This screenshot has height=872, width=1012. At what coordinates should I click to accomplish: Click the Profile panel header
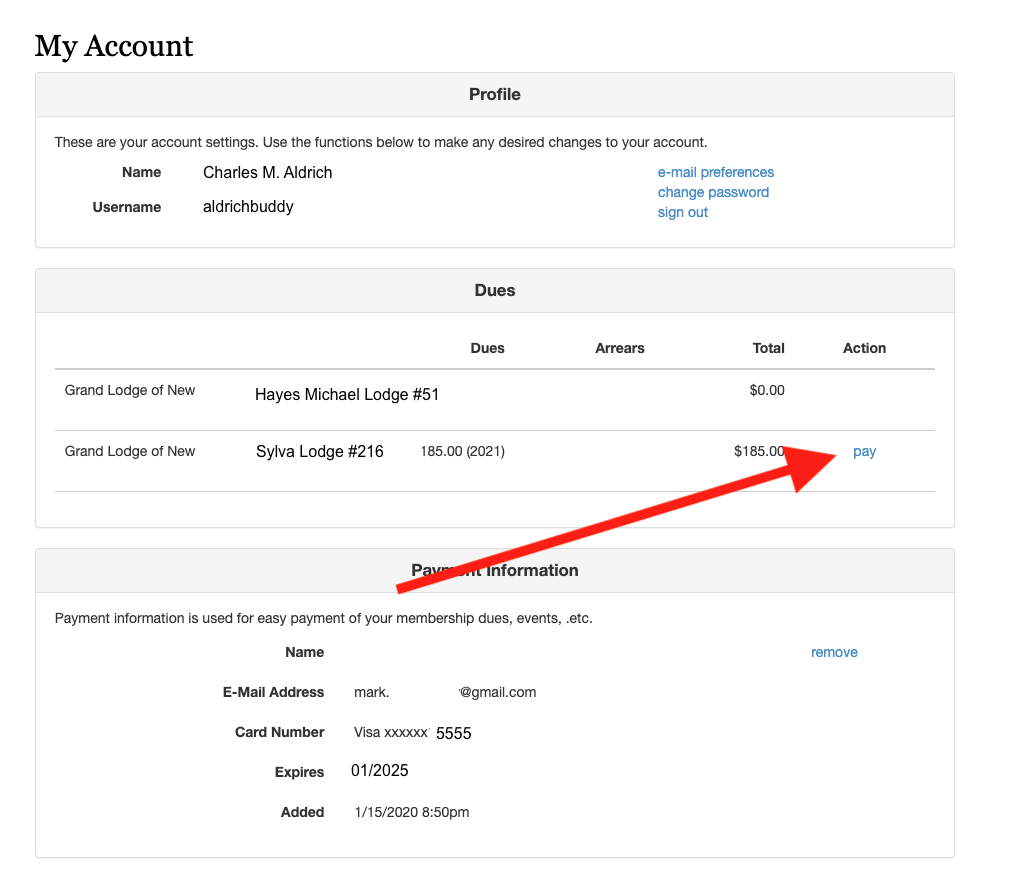[494, 94]
